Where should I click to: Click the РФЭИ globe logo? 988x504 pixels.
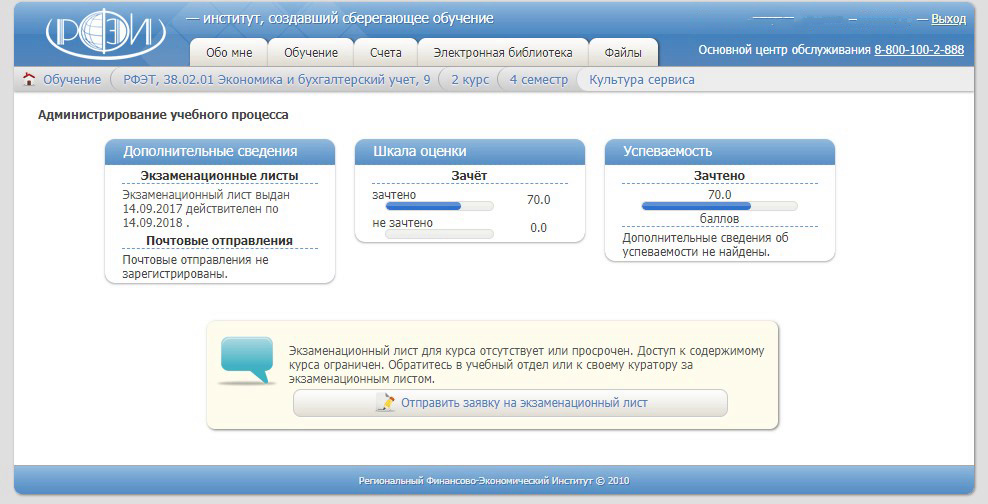click(105, 37)
